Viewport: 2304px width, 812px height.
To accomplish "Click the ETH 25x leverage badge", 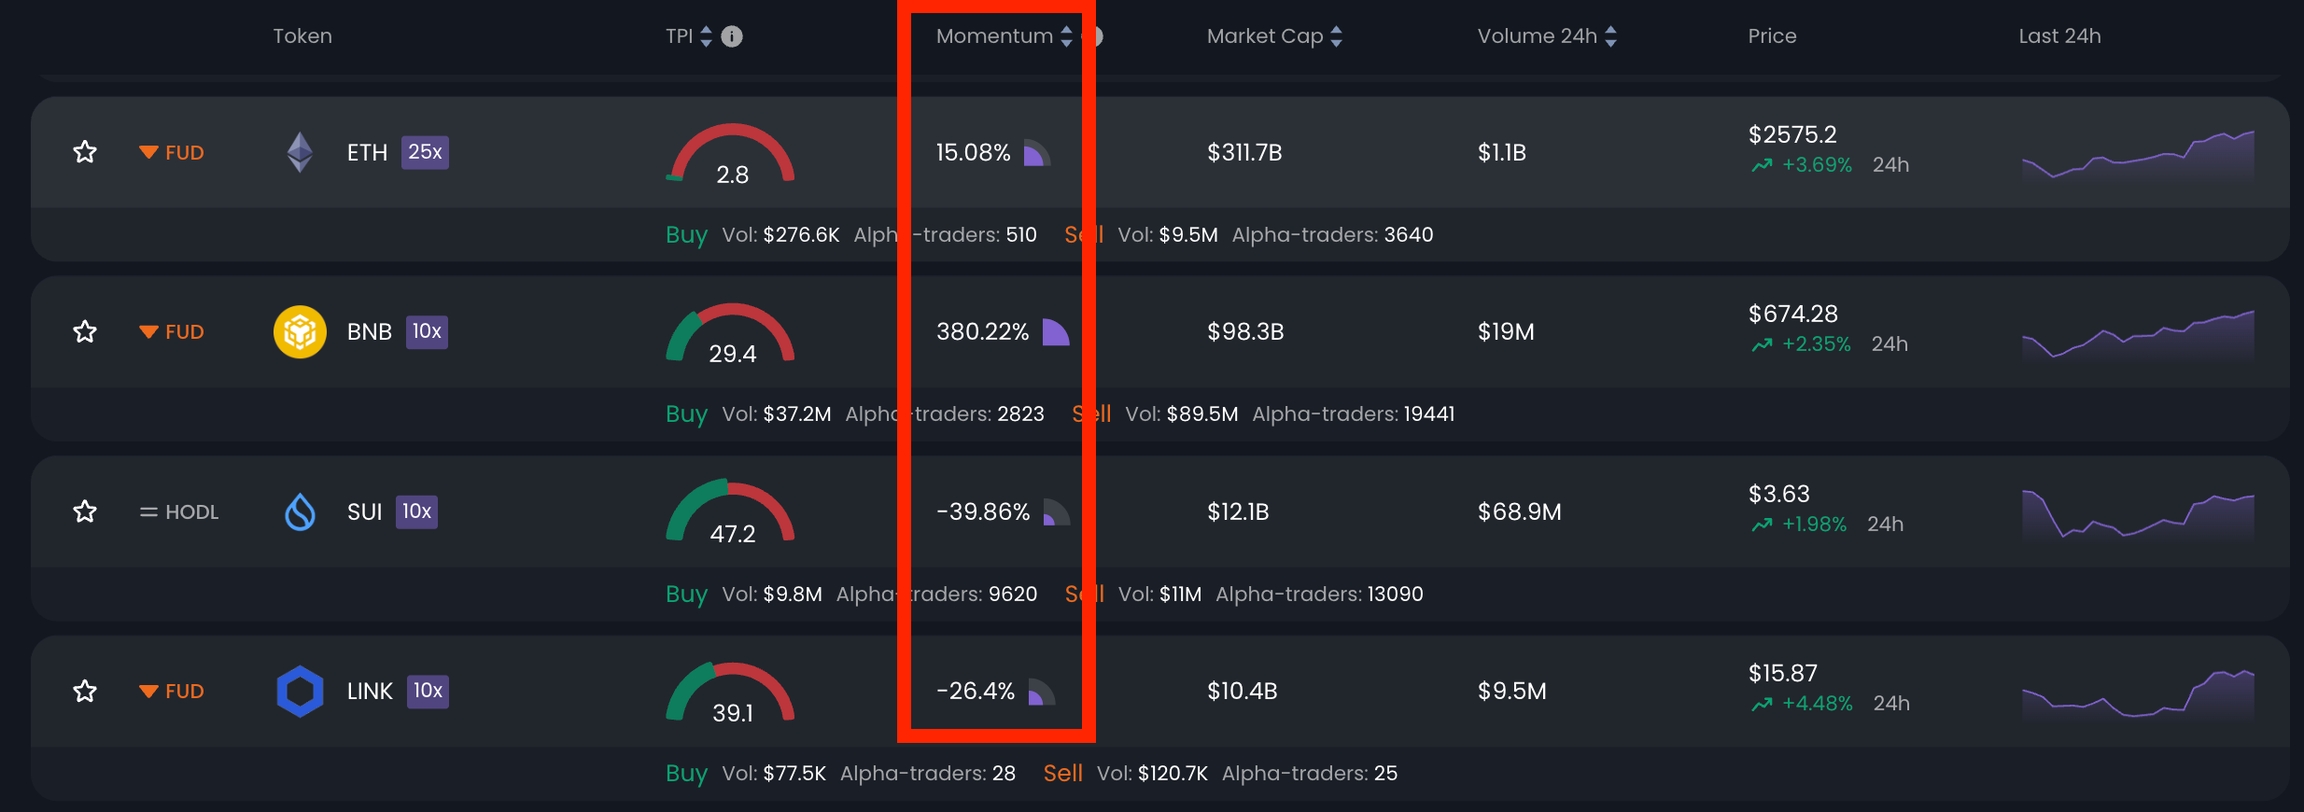I will 425,152.
